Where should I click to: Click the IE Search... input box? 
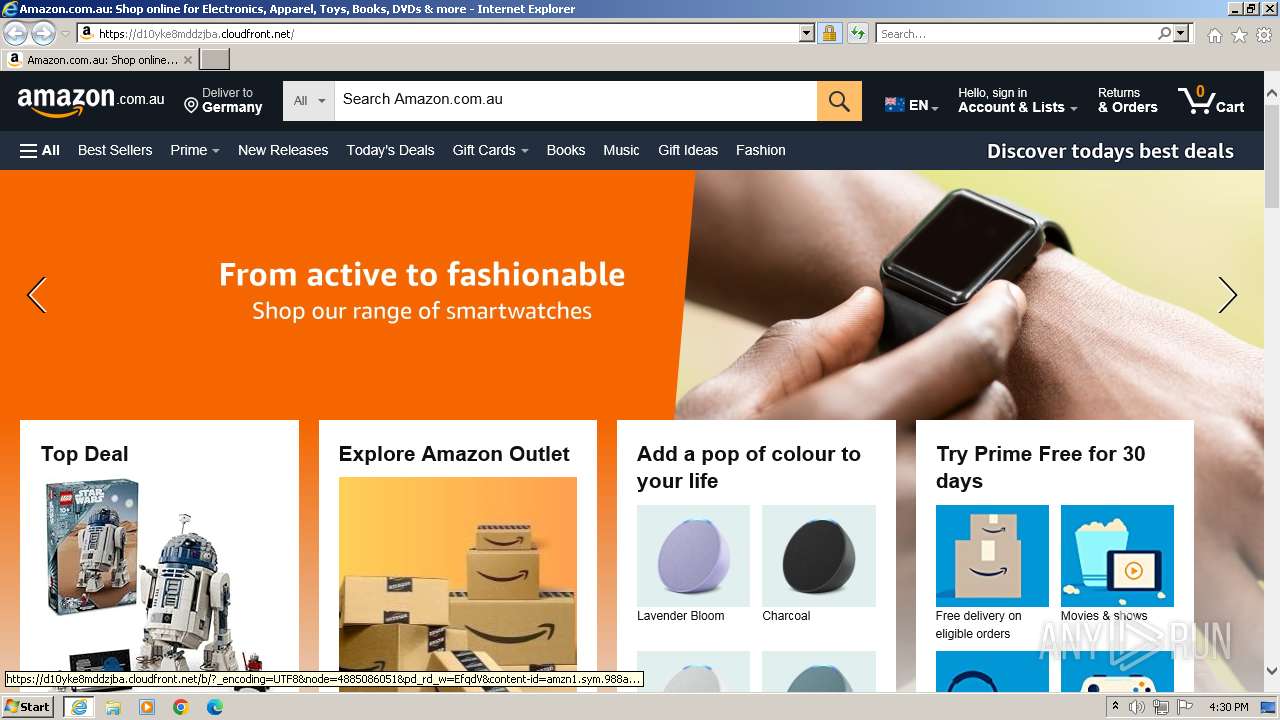click(x=1016, y=33)
